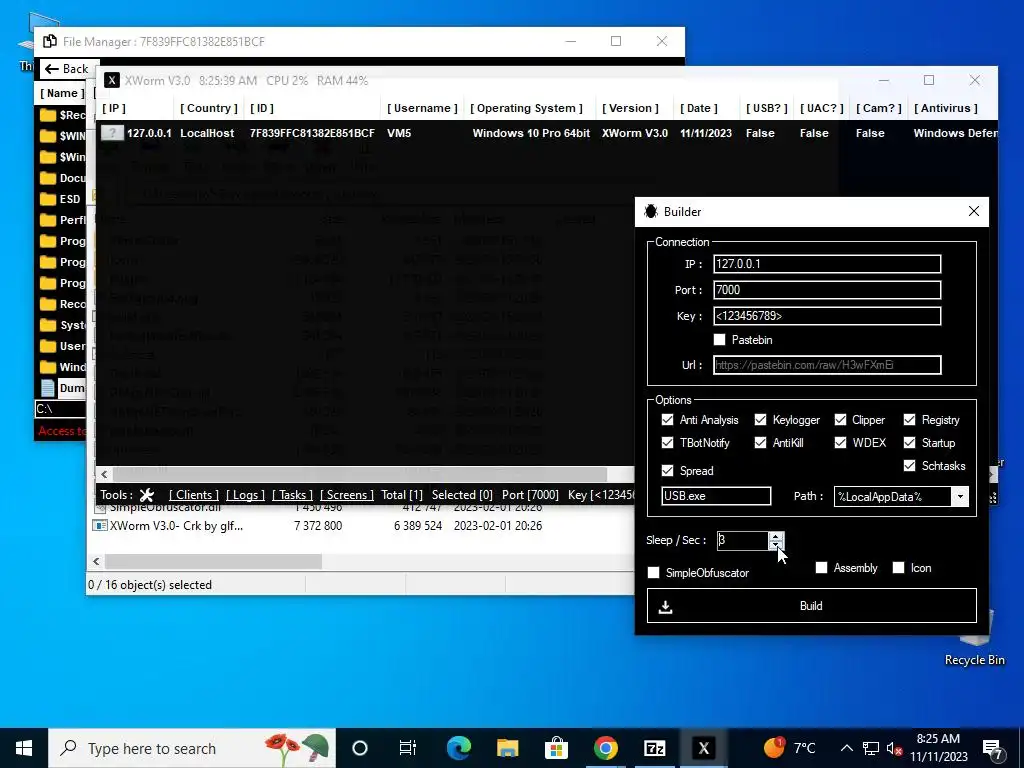Close the Builder dialog
The width and height of the screenshot is (1024, 768).
point(974,212)
